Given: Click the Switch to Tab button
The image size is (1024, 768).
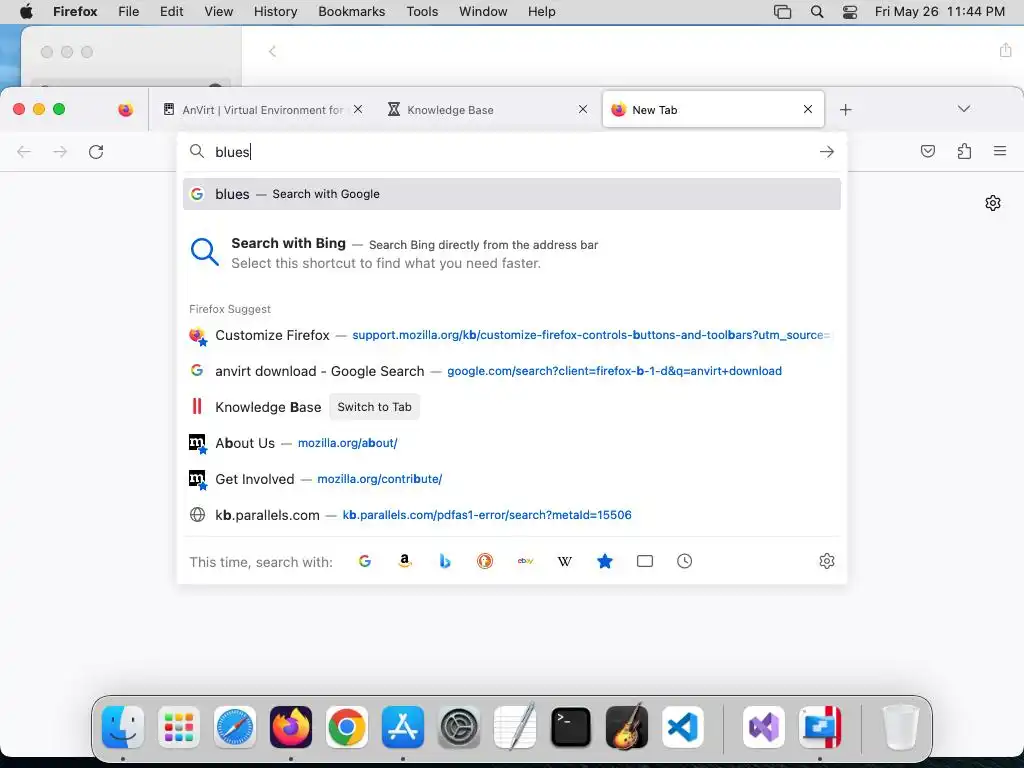Looking at the screenshot, I should pyautogui.click(x=374, y=407).
